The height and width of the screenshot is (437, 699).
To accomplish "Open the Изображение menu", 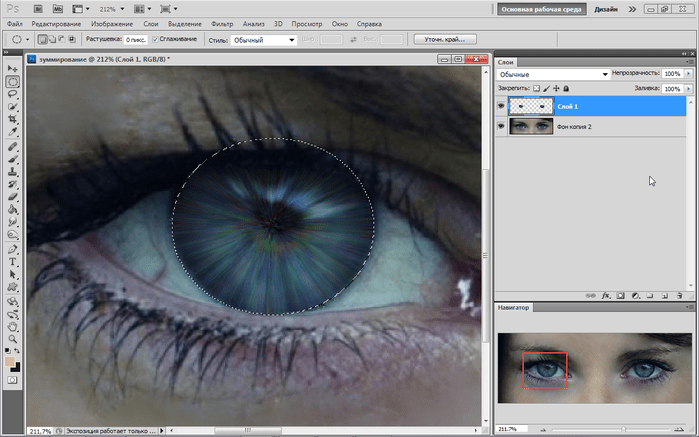I will (x=110, y=22).
